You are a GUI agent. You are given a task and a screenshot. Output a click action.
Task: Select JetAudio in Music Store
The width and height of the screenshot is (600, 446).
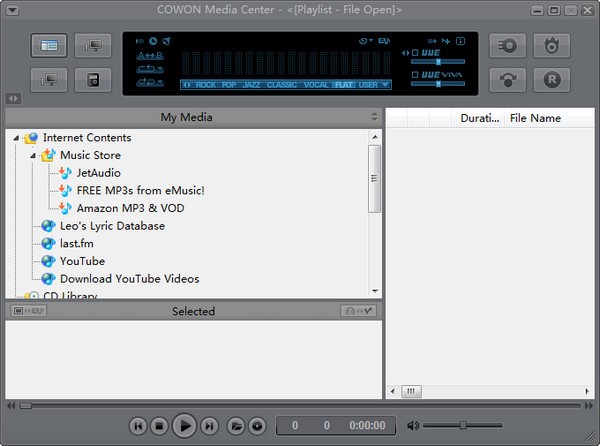point(99,173)
